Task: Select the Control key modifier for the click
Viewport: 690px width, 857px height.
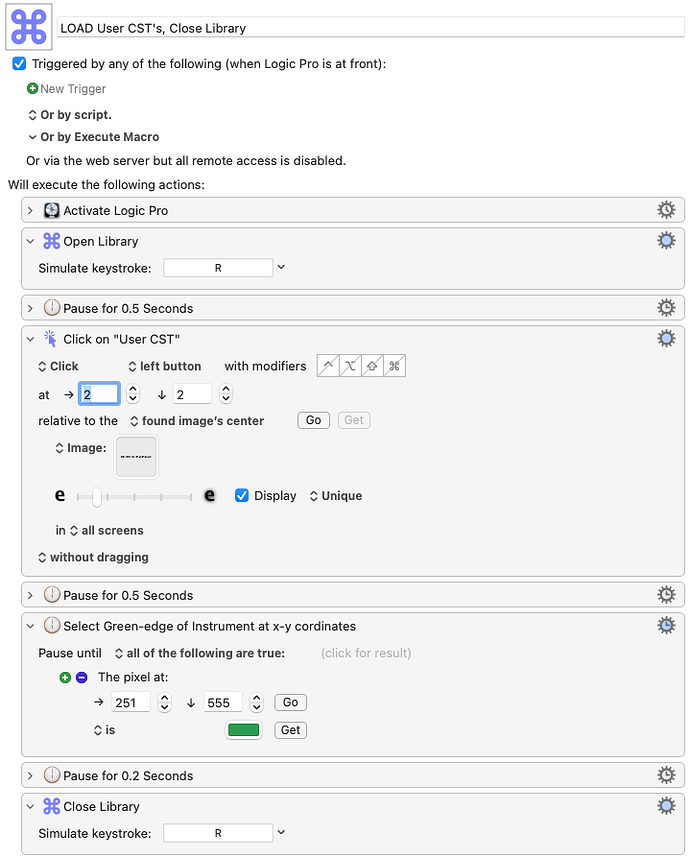Action: pyautogui.click(x=328, y=365)
